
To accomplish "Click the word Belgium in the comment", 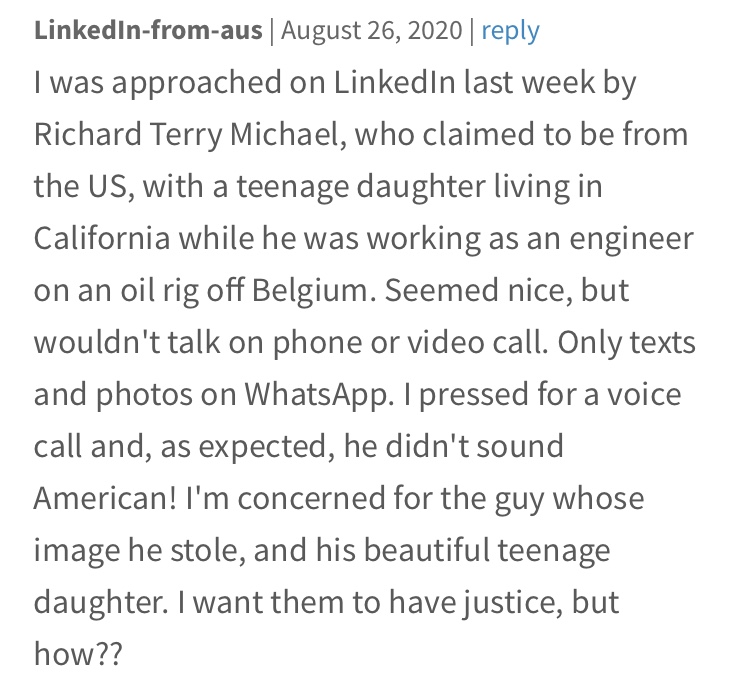I will coord(311,291).
